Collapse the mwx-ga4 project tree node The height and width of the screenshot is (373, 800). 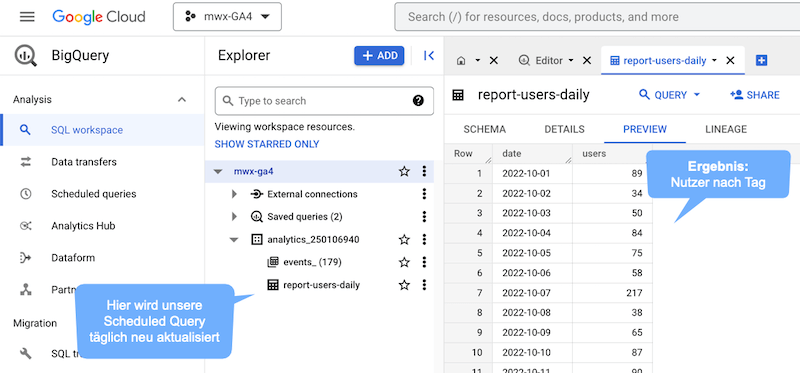pyautogui.click(x=218, y=171)
